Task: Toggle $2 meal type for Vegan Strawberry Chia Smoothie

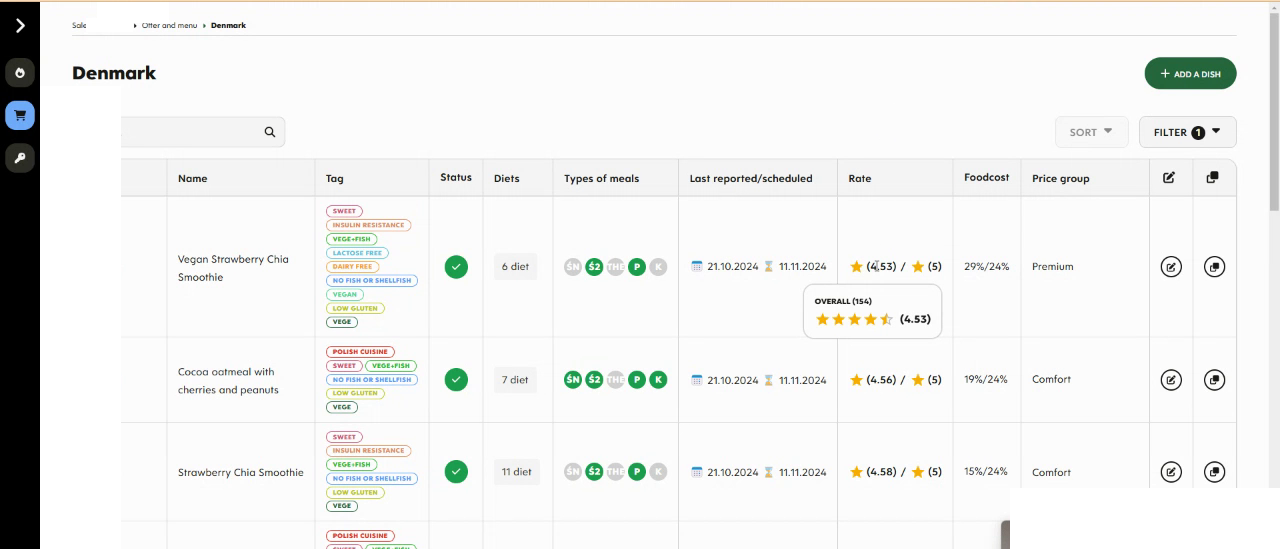Action: coord(594,267)
